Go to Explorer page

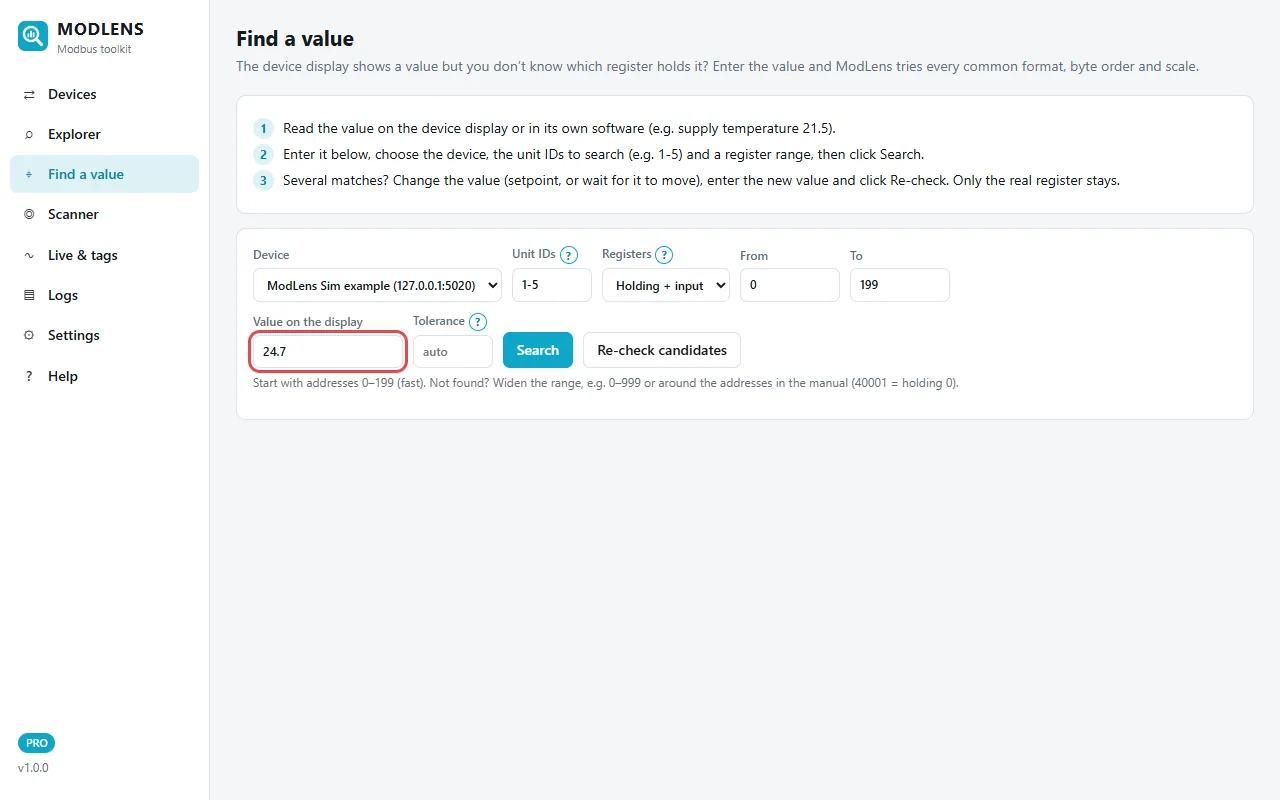[x=104, y=134]
